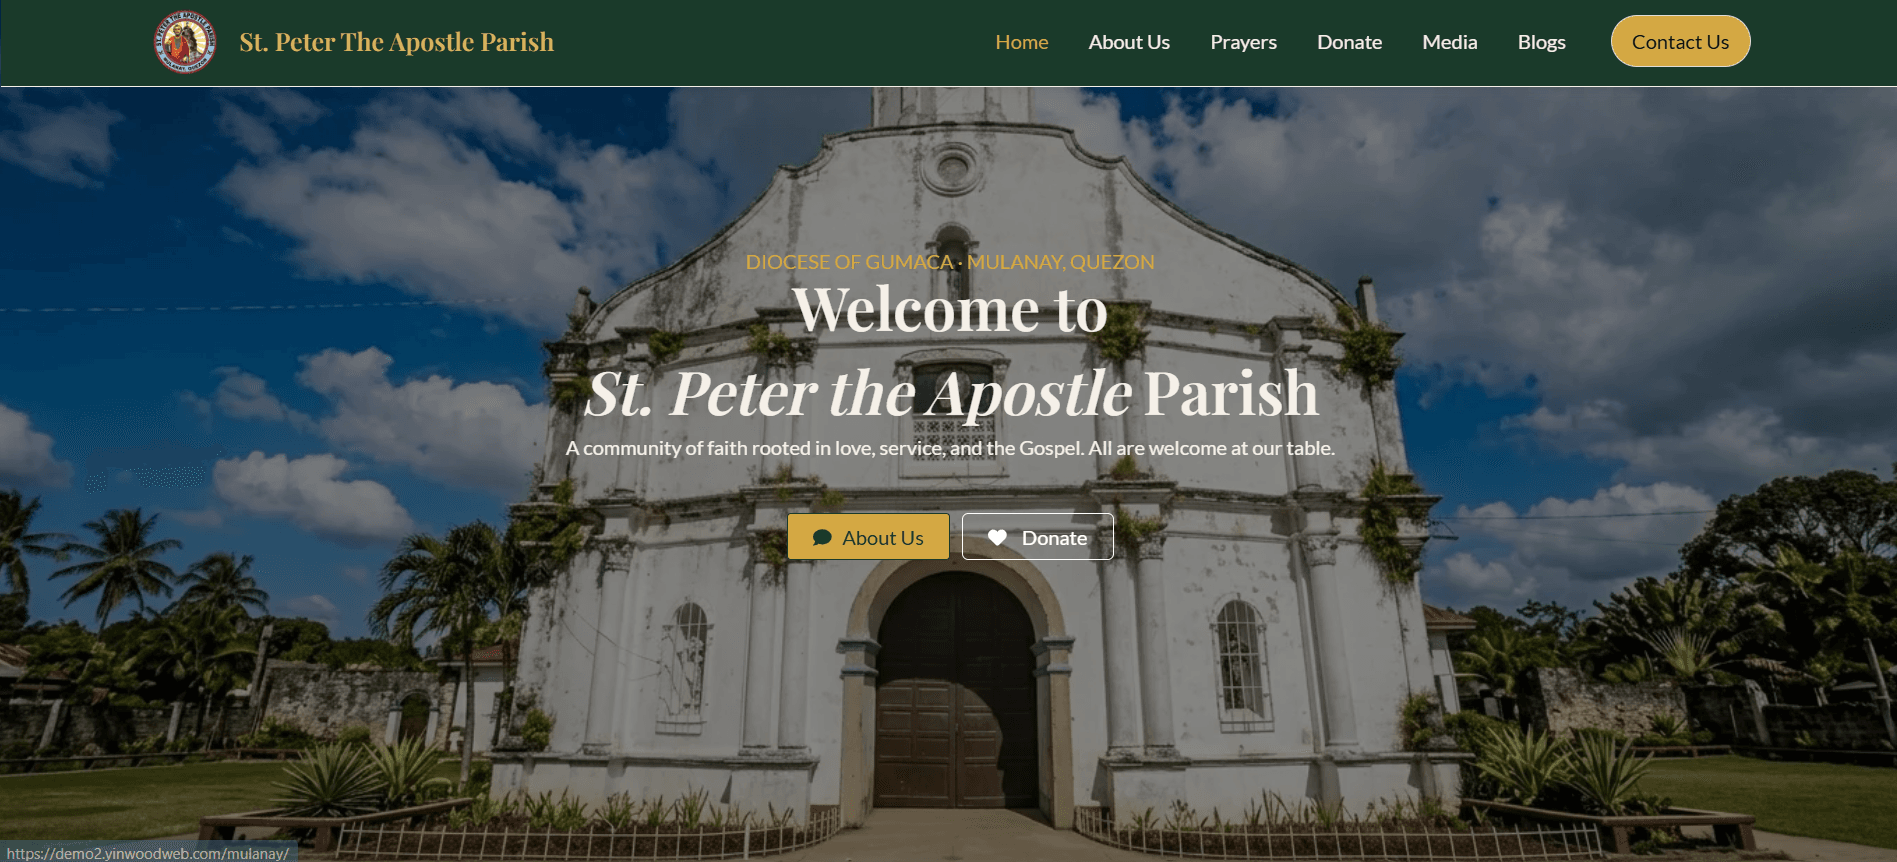Click the speech bubble icon on the About Us button
This screenshot has width=1897, height=862.
822,538
